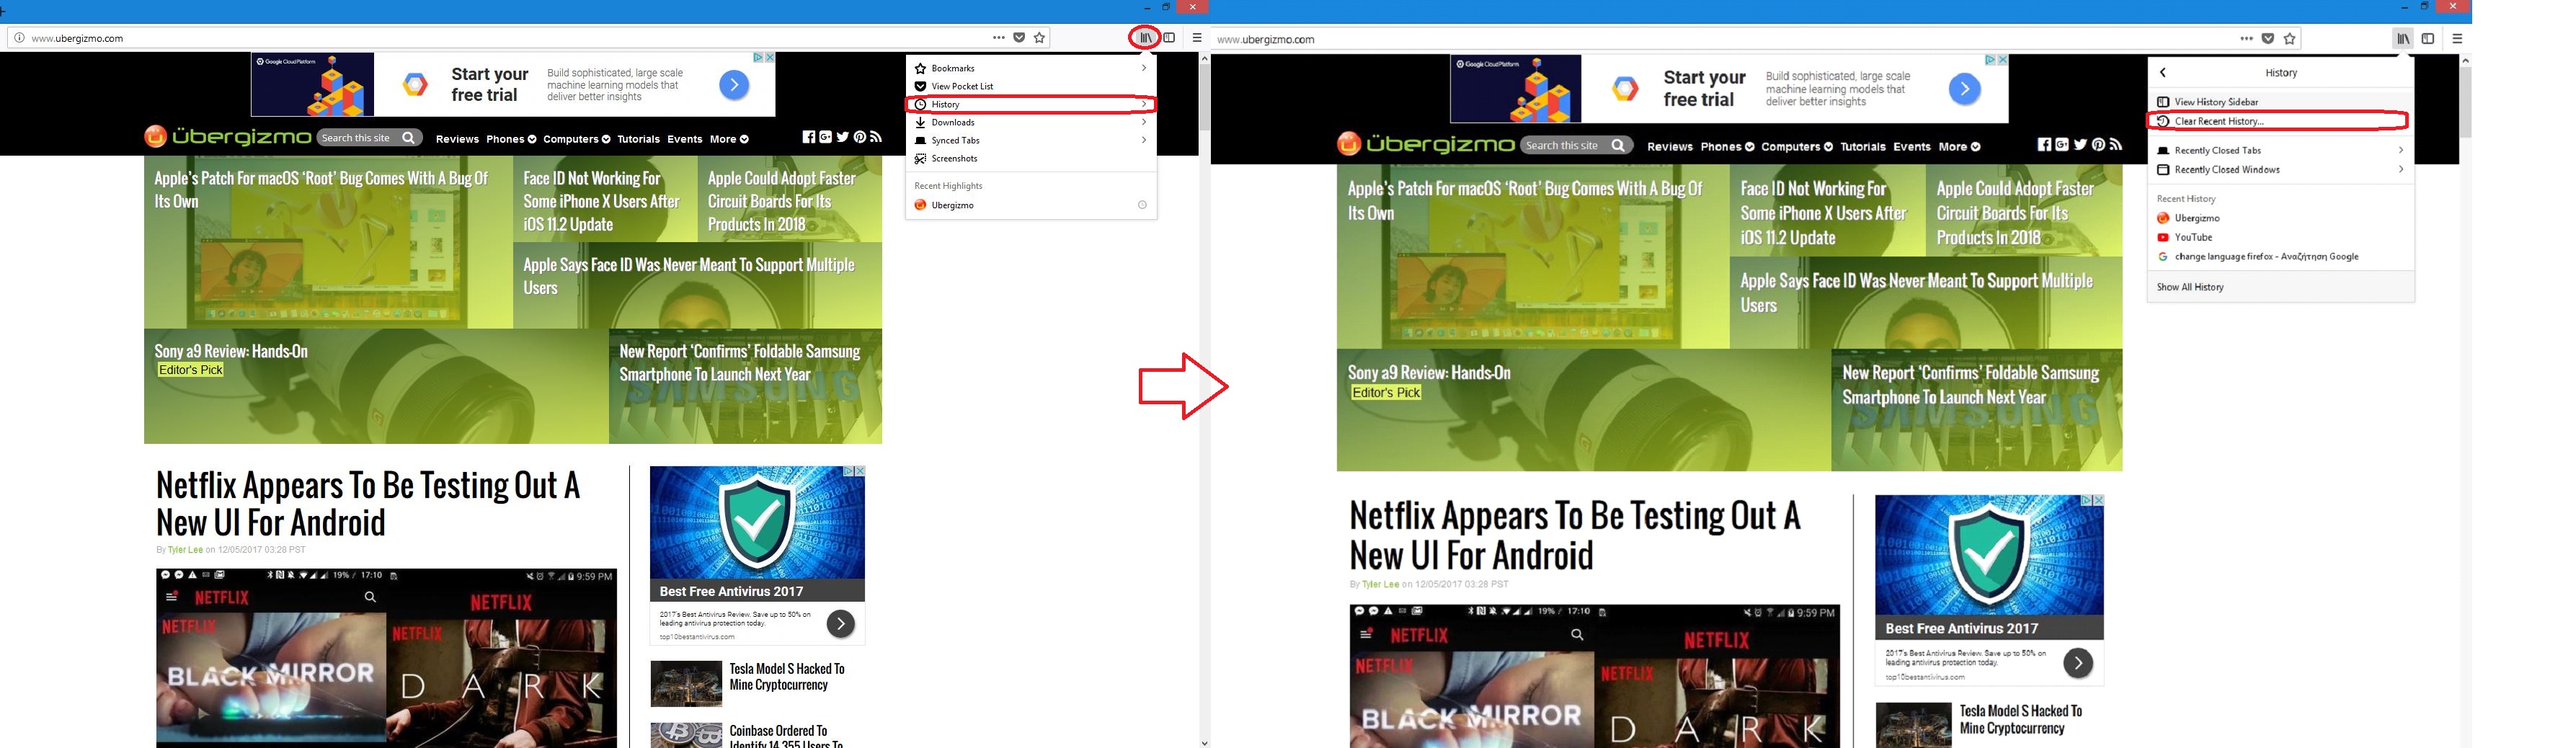Viewport: 2576px width, 748px height.
Task: Click arrow button on right antivirus ad
Action: [2078, 663]
